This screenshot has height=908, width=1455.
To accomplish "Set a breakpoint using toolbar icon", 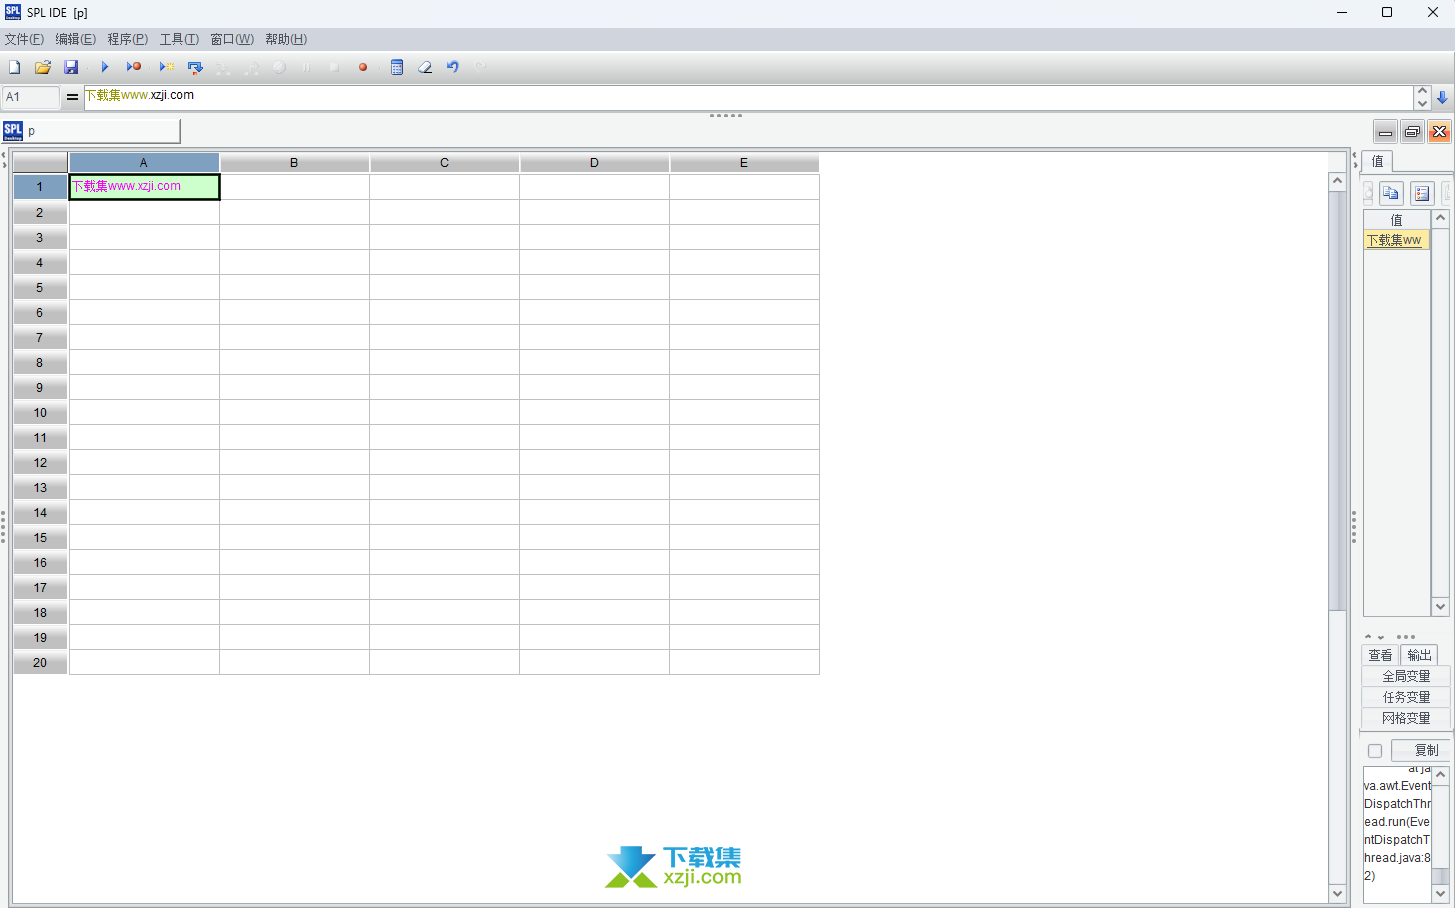I will tap(363, 67).
